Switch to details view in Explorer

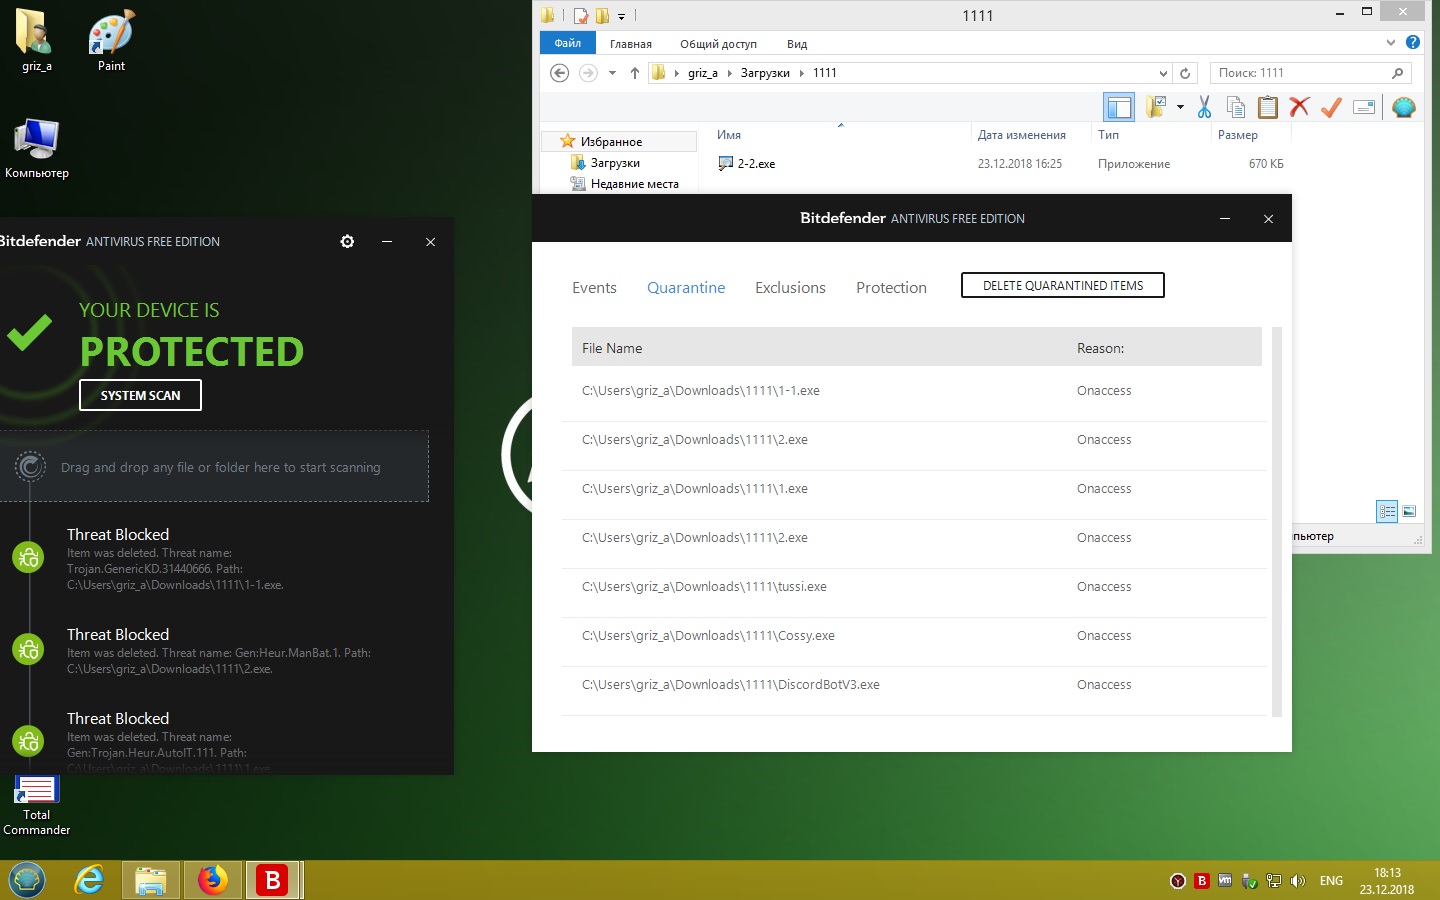pyautogui.click(x=1387, y=511)
